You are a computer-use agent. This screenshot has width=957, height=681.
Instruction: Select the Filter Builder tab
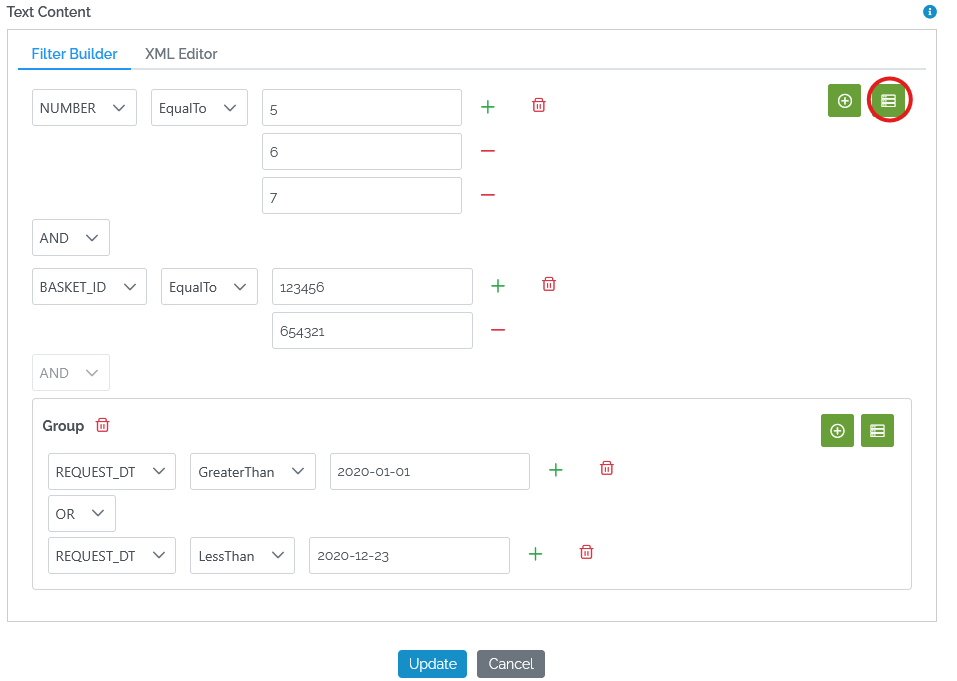click(74, 54)
